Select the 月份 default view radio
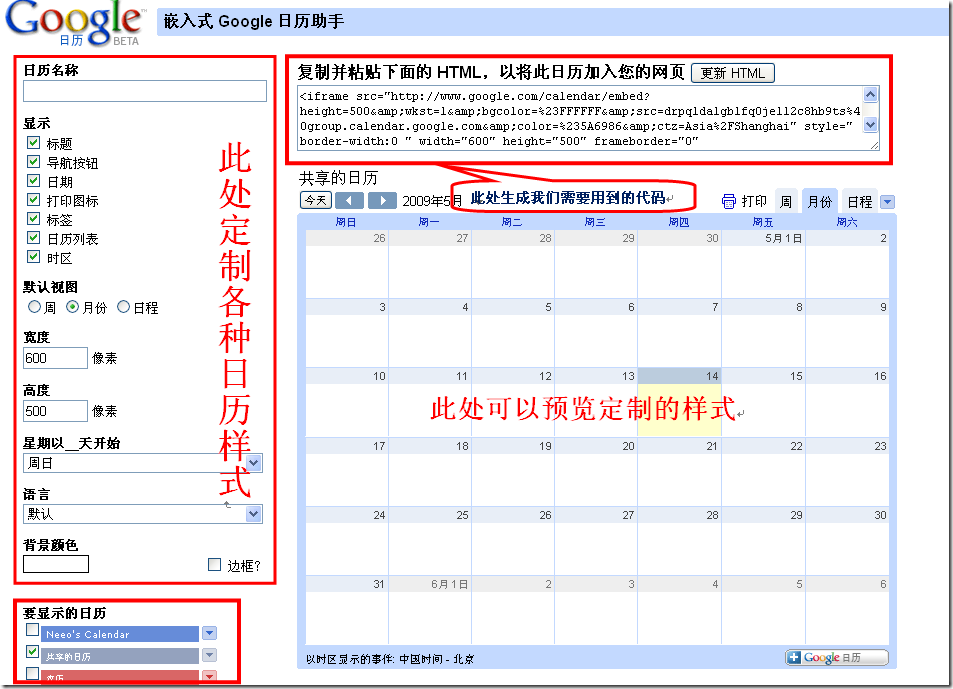The width and height of the screenshot is (953, 689). point(72,307)
